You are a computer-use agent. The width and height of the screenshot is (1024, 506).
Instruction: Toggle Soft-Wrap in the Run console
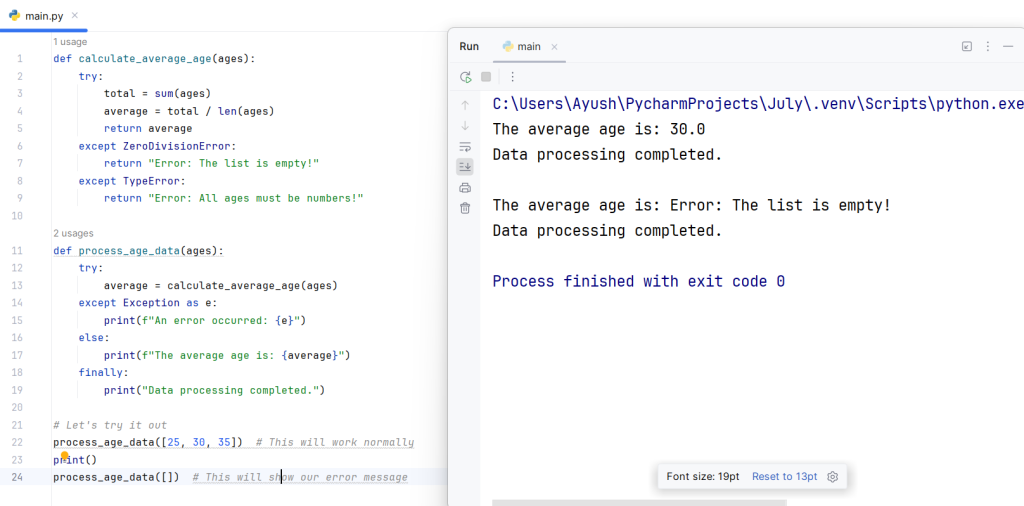click(465, 146)
